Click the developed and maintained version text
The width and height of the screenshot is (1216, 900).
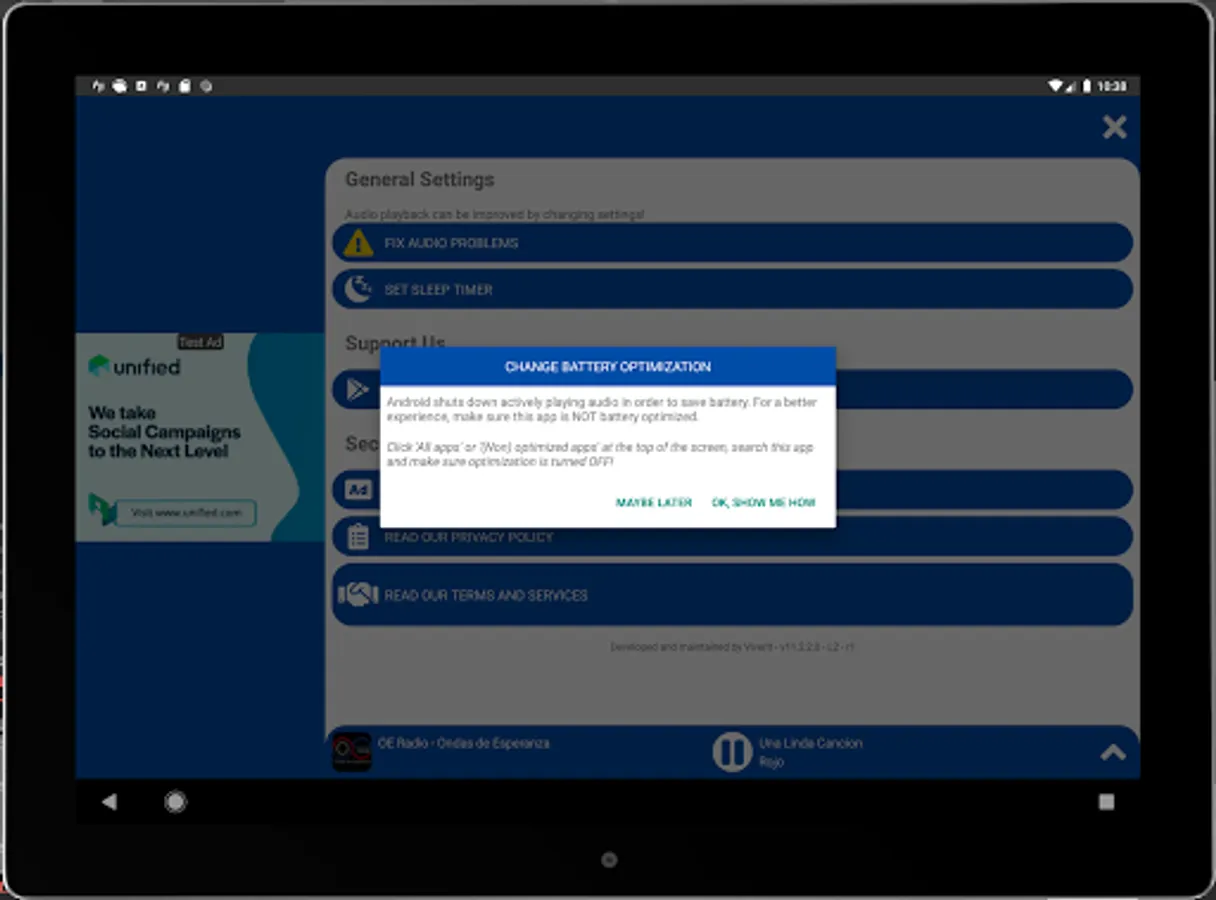coord(732,647)
